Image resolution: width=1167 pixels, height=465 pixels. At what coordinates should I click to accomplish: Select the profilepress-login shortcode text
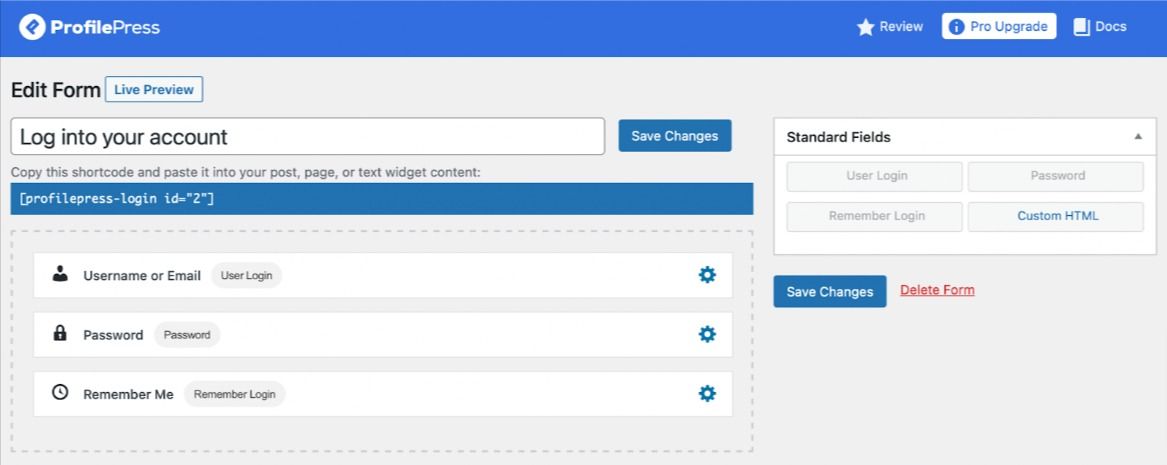point(117,199)
